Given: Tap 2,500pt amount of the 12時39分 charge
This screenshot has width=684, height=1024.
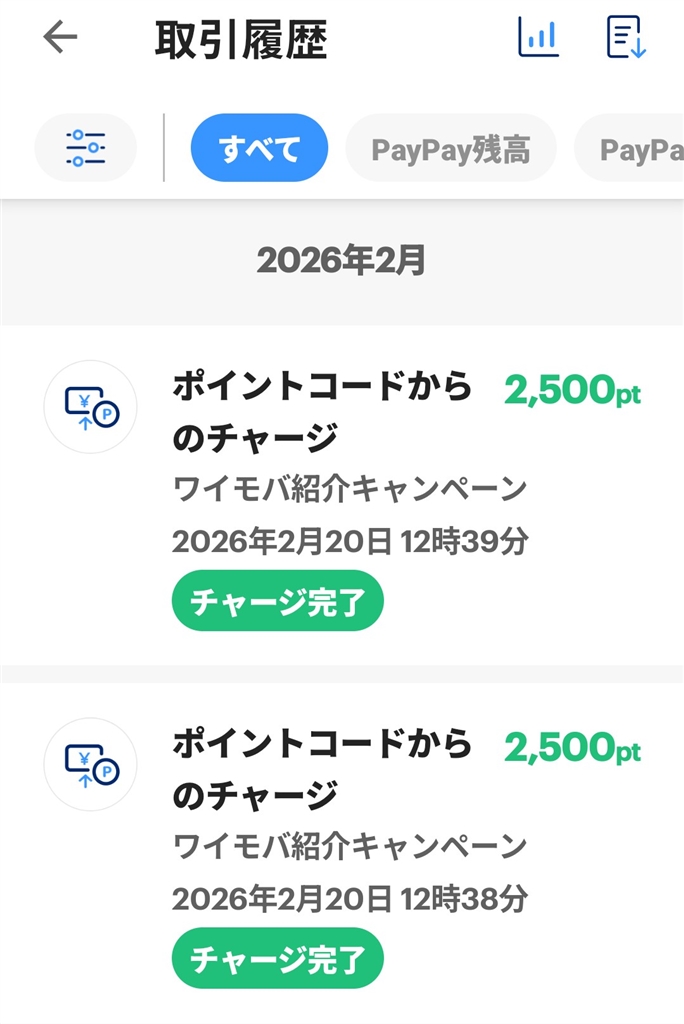Looking at the screenshot, I should pyautogui.click(x=572, y=391).
